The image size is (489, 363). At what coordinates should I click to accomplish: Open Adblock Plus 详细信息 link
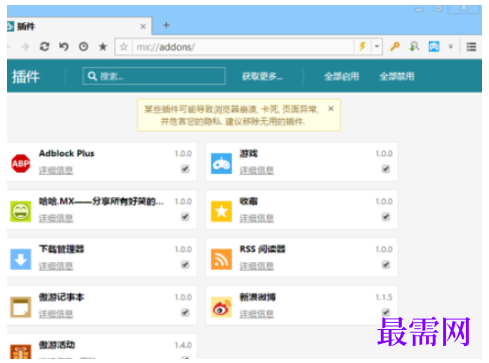click(56, 170)
